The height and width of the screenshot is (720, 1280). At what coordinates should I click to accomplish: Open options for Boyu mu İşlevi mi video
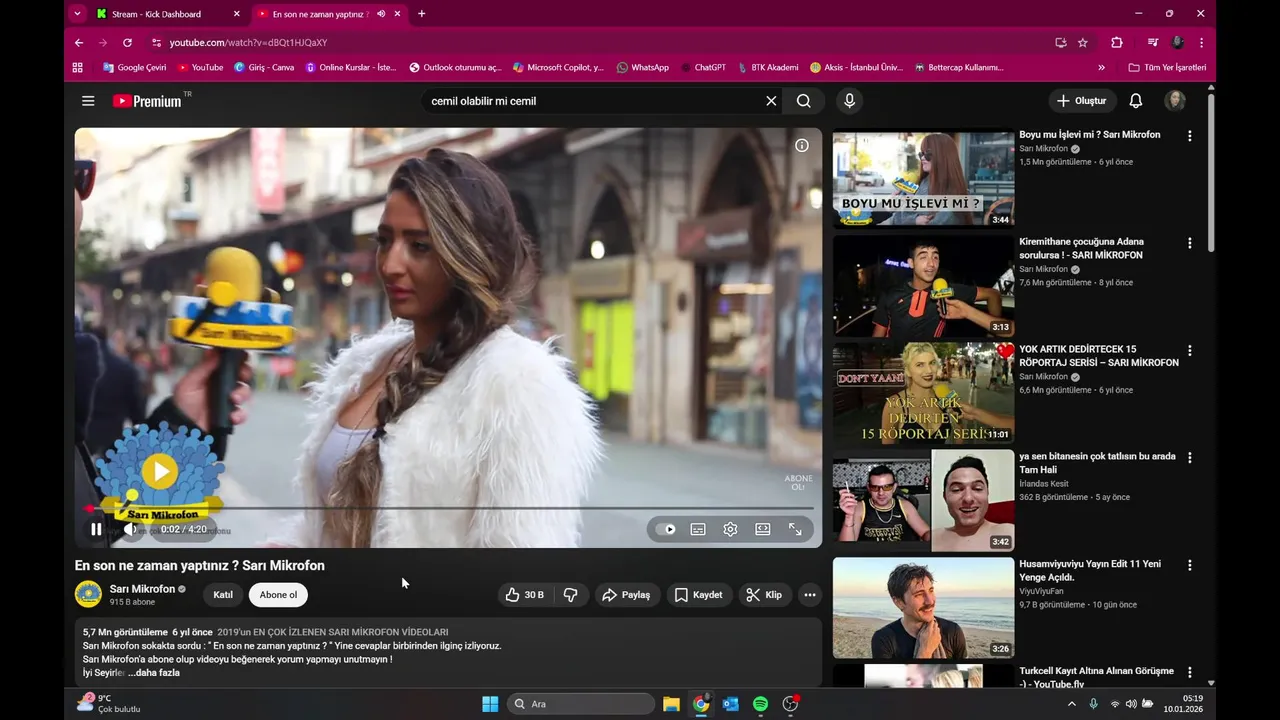1189,136
